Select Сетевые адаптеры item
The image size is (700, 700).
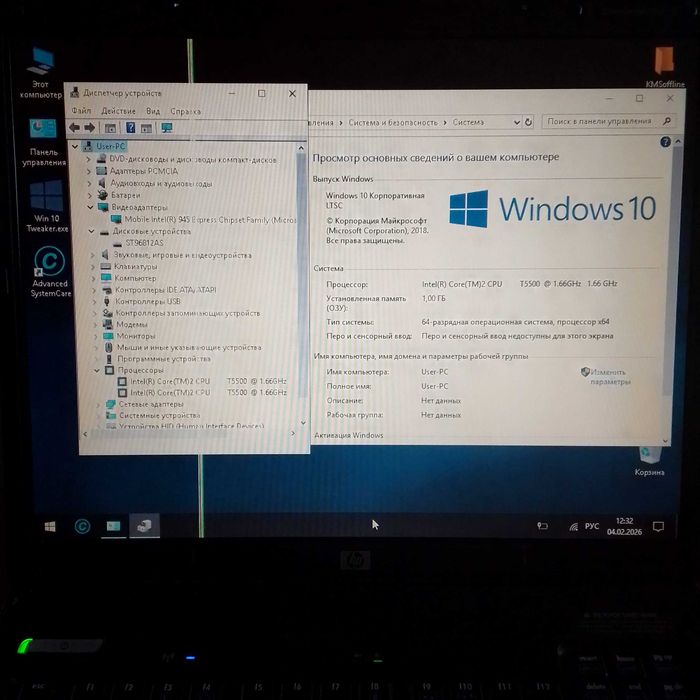pyautogui.click(x=145, y=404)
